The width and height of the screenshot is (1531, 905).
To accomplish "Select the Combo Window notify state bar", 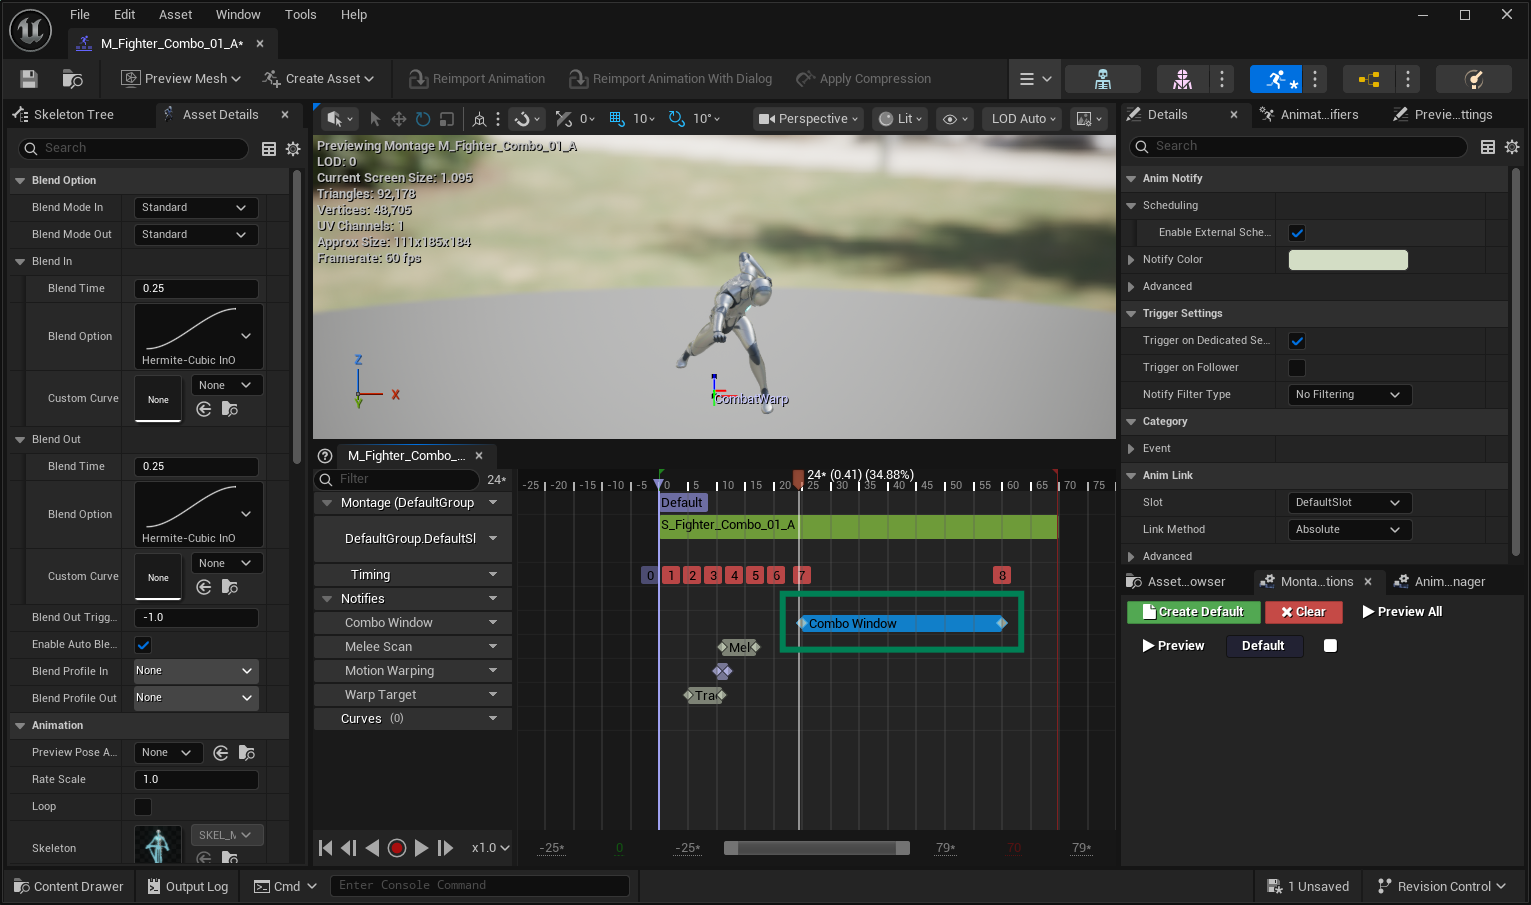I will [901, 624].
